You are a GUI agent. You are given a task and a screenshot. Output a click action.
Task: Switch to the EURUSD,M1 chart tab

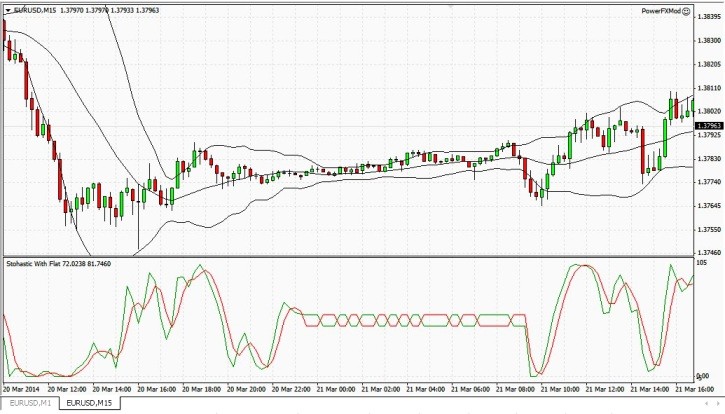tap(29, 402)
